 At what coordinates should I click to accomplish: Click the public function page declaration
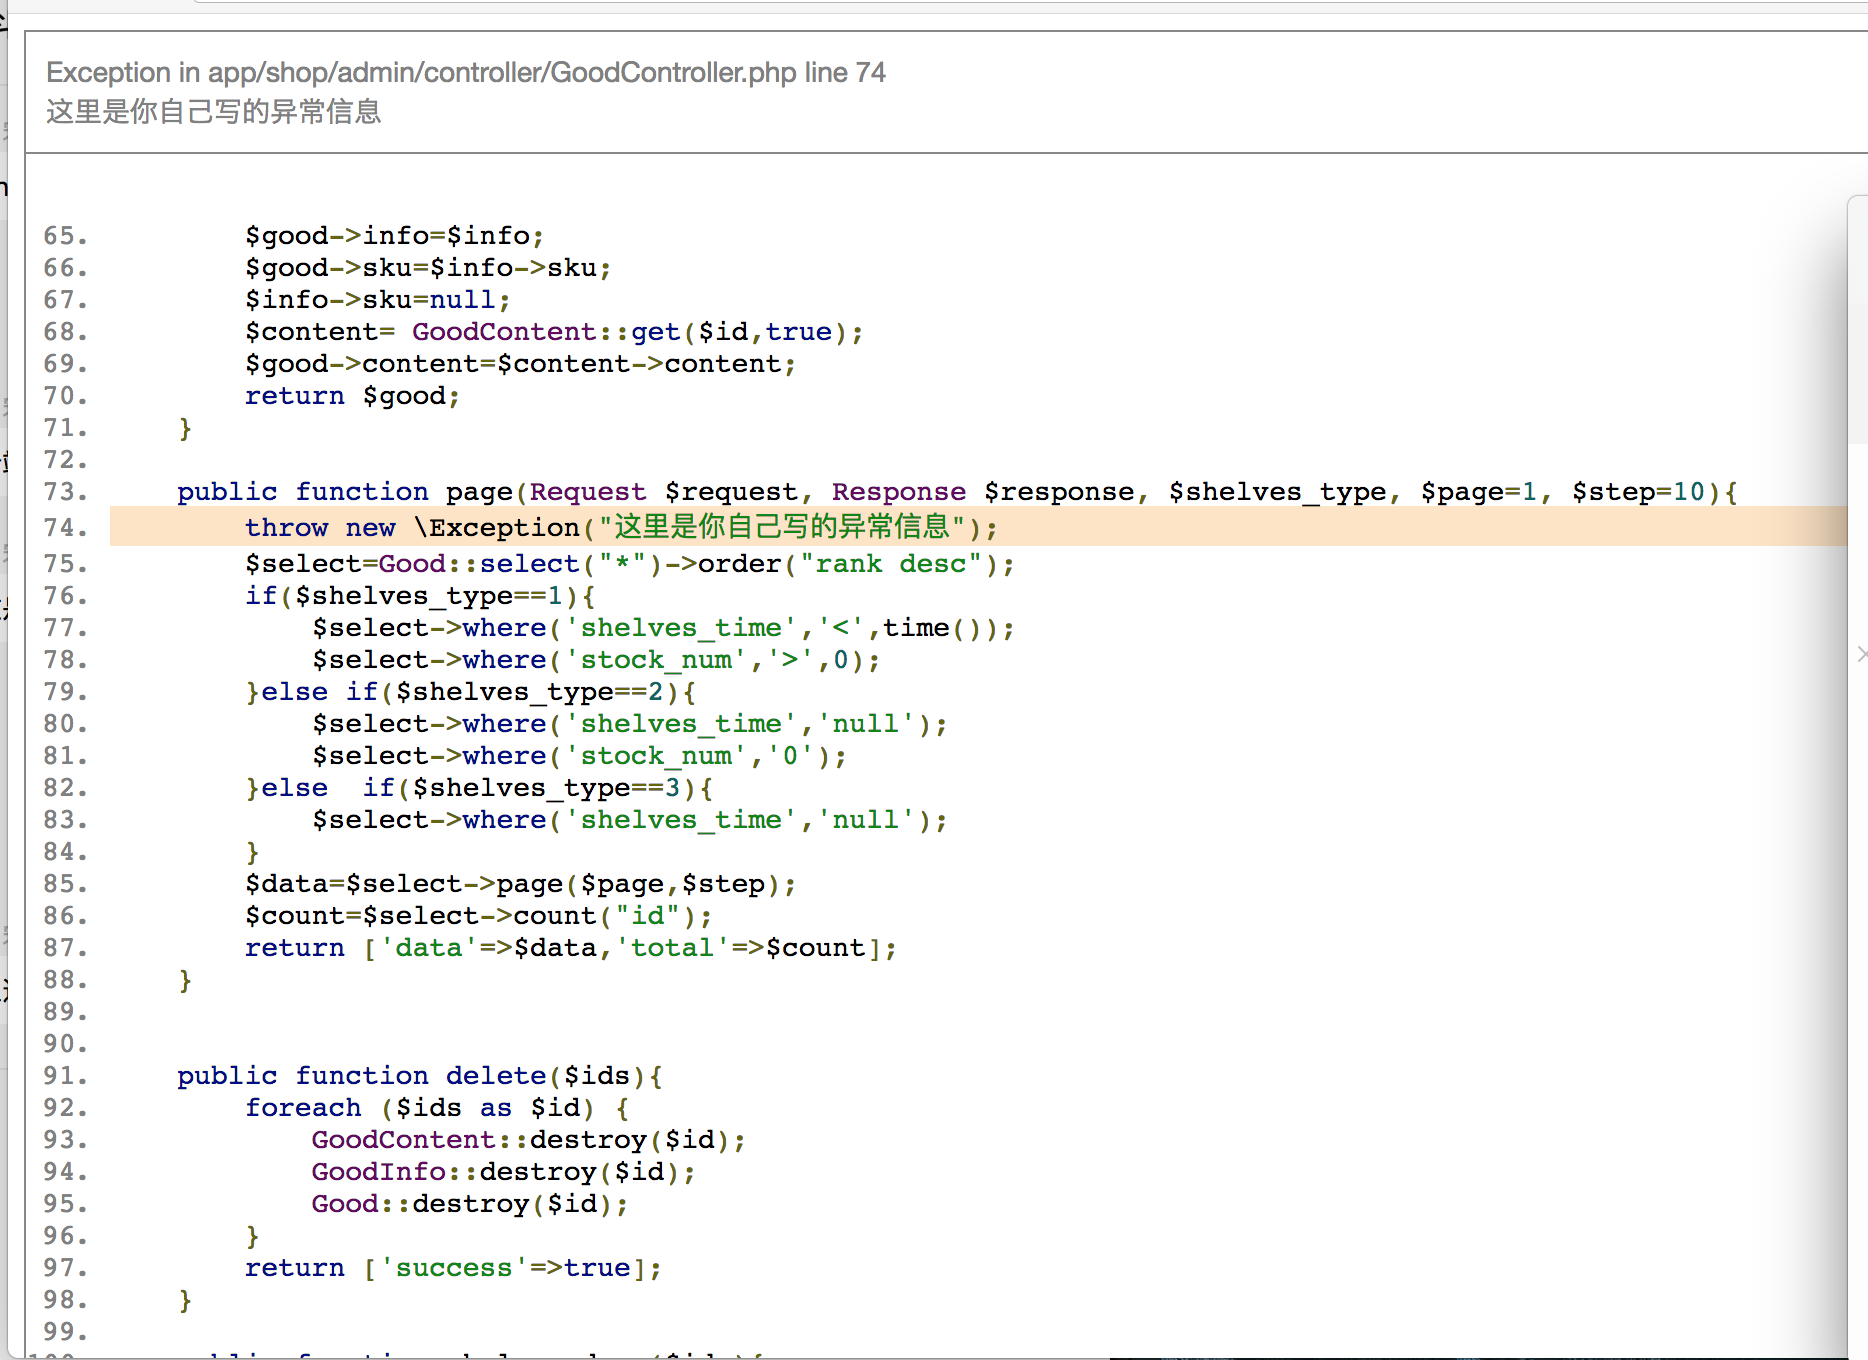tap(956, 492)
